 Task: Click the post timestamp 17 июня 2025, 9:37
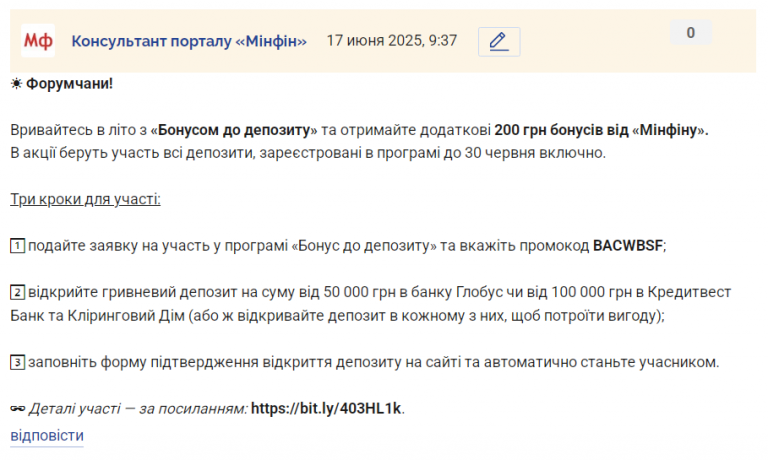[x=392, y=41]
